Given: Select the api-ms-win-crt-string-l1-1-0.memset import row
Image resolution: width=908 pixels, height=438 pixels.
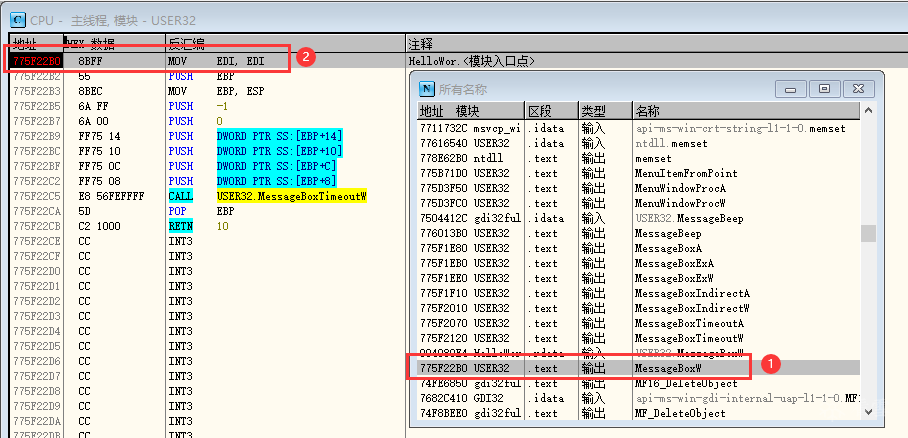Looking at the screenshot, I should coord(639,129).
